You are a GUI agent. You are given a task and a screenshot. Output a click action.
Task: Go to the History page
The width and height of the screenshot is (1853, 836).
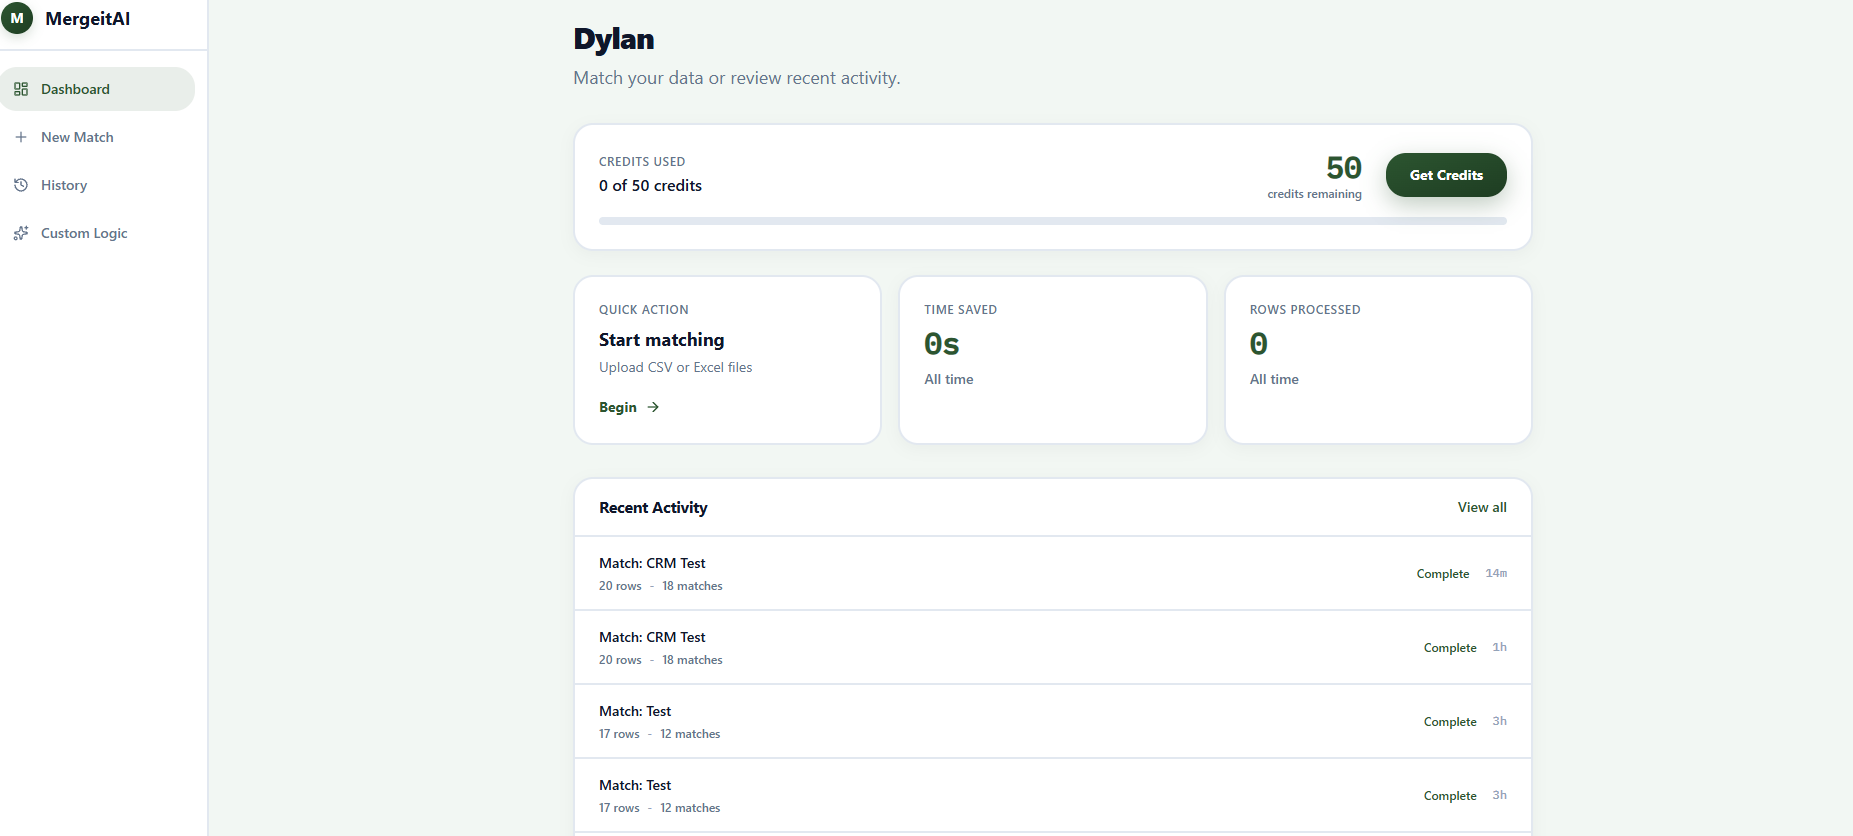(x=97, y=185)
